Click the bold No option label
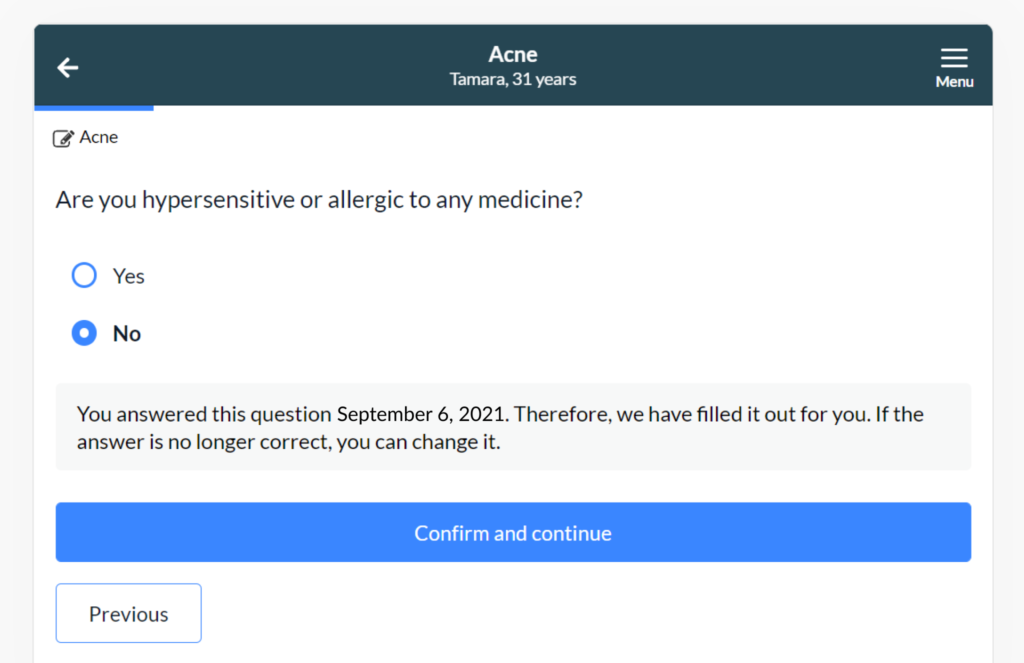This screenshot has width=1024, height=663. [x=127, y=334]
